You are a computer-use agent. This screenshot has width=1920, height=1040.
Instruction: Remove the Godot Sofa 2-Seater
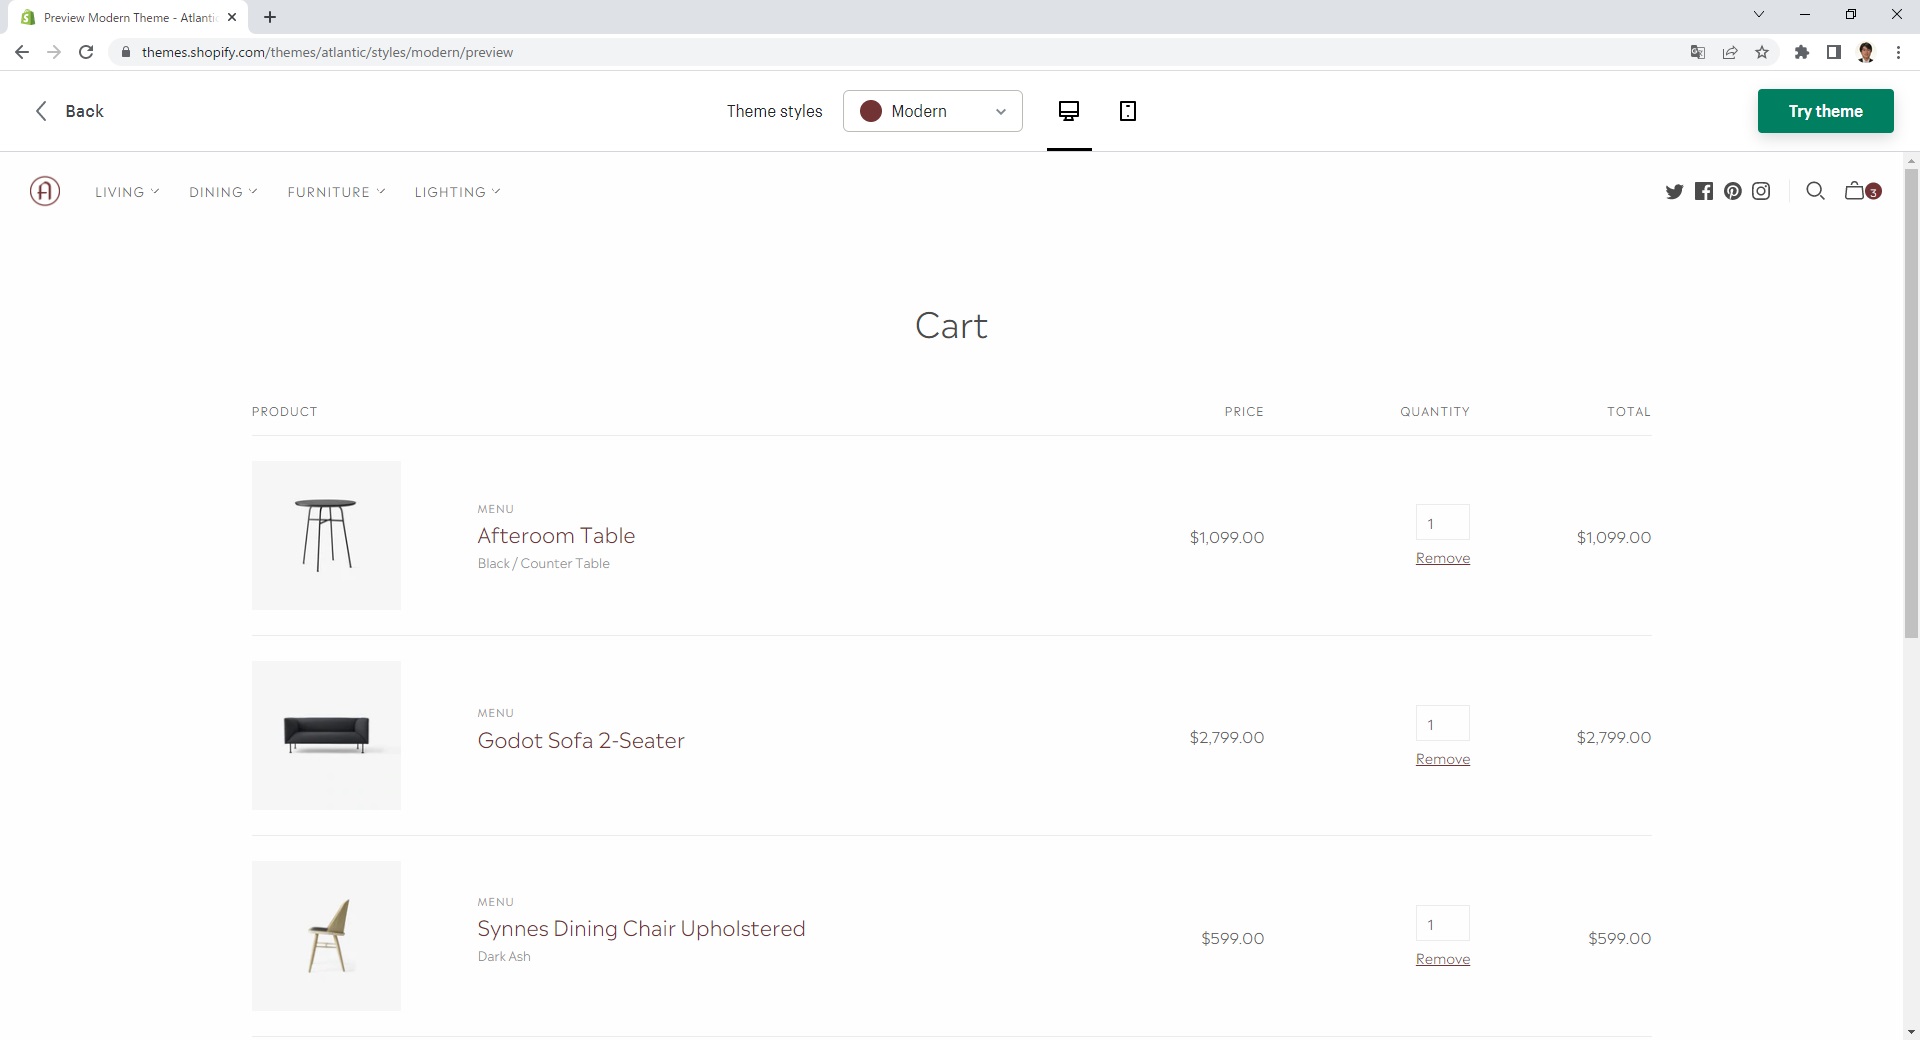coord(1442,759)
